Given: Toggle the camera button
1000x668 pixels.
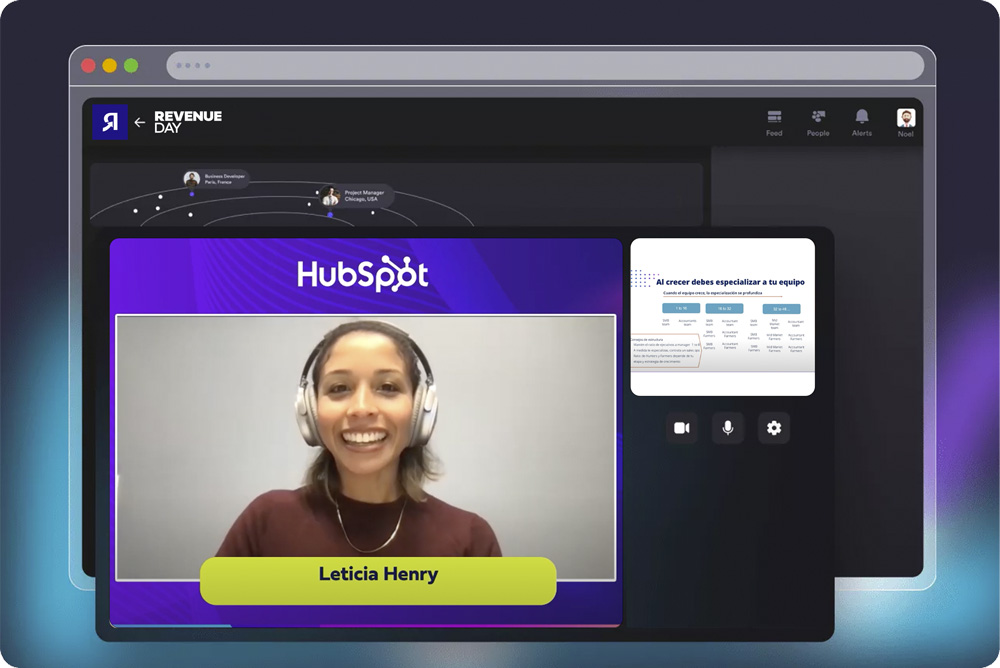Looking at the screenshot, I should pyautogui.click(x=682, y=427).
